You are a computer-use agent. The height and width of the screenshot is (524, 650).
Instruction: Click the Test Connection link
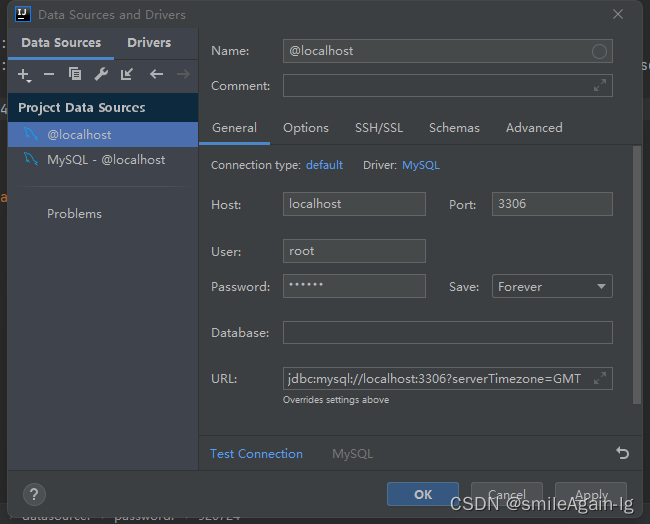[x=256, y=454]
